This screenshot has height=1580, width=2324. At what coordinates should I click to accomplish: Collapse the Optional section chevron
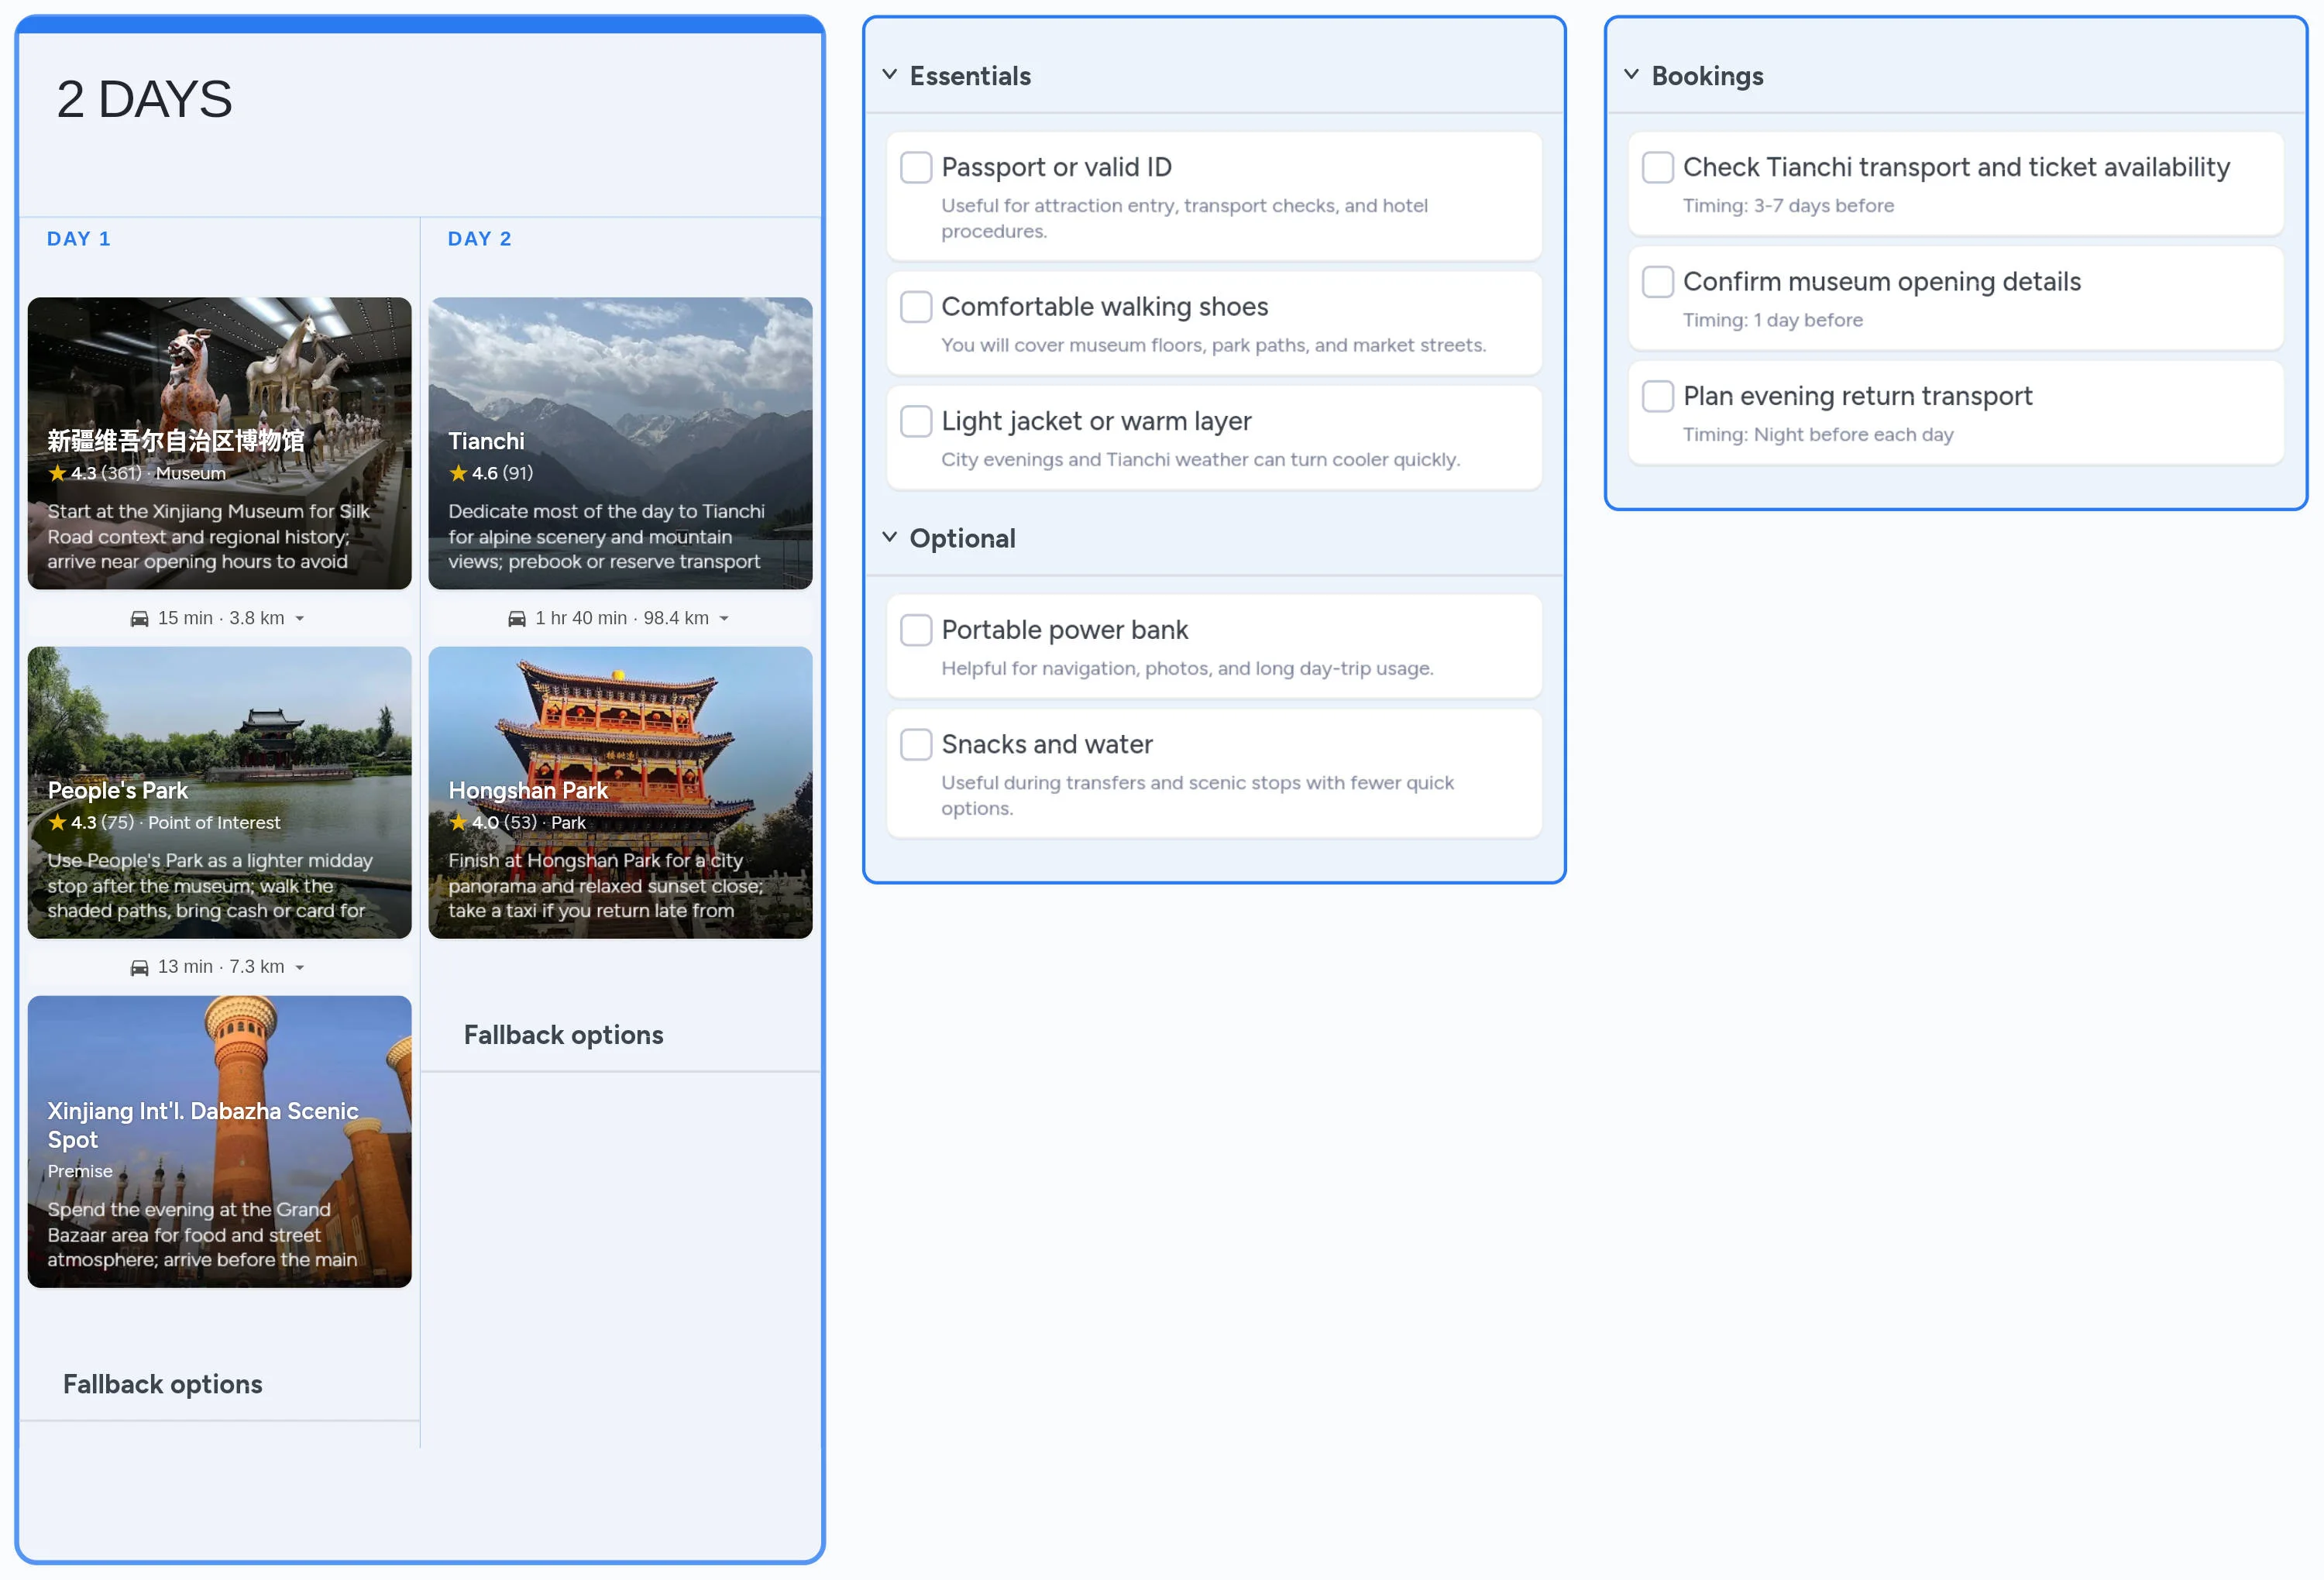[889, 538]
